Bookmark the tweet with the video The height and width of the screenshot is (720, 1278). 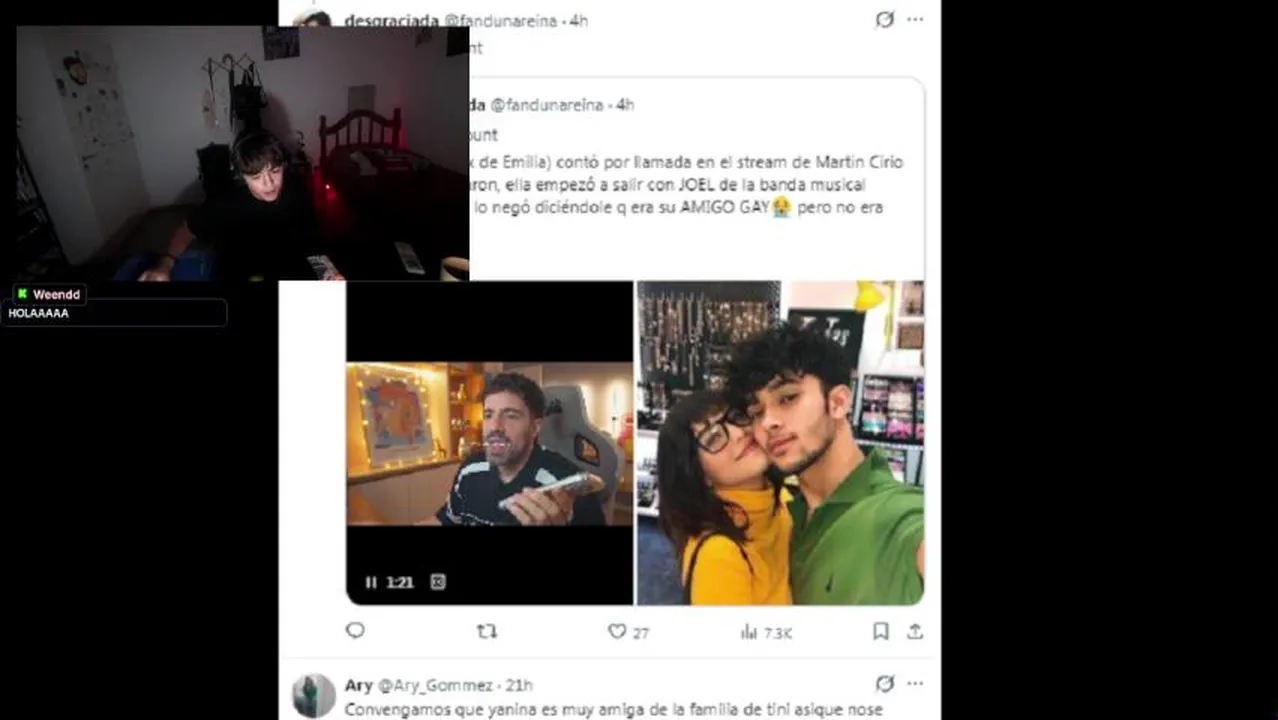click(881, 631)
